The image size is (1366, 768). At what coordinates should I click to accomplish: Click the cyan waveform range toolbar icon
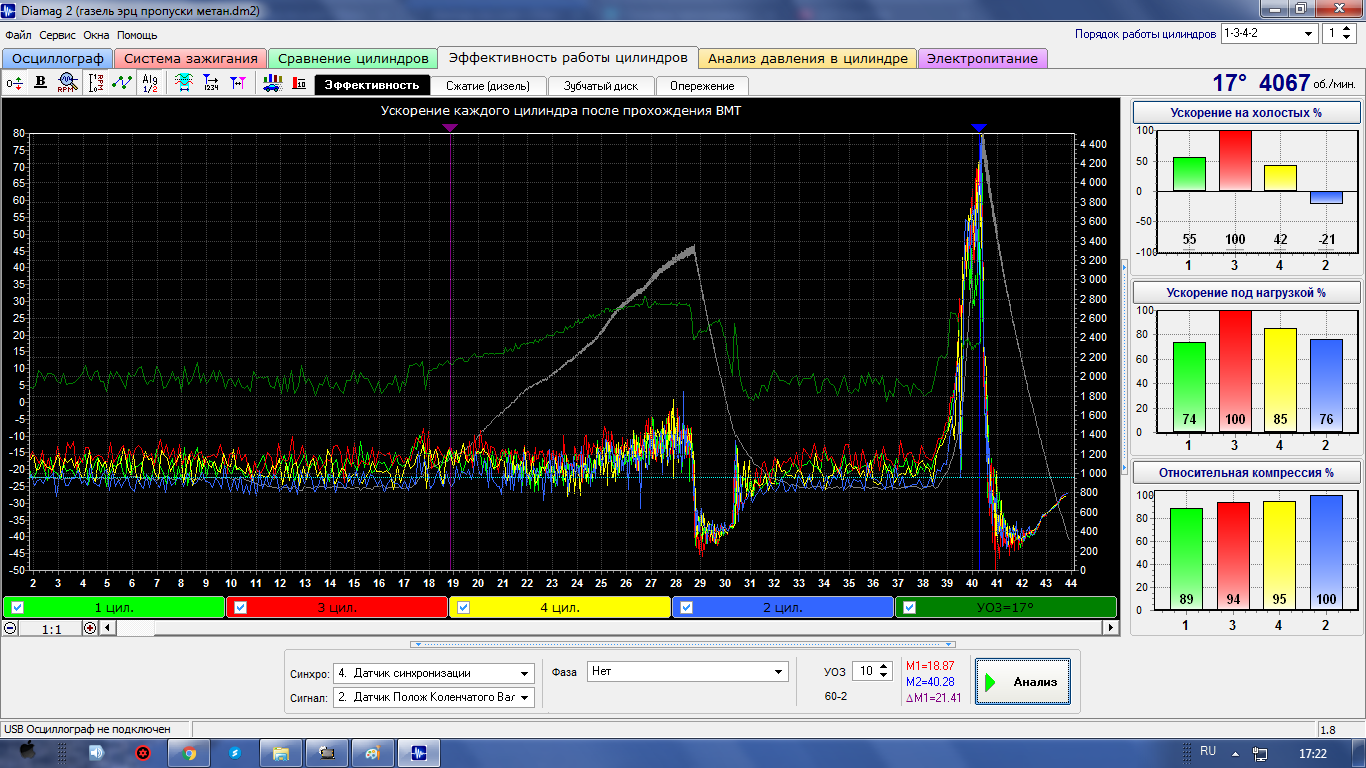click(x=184, y=84)
